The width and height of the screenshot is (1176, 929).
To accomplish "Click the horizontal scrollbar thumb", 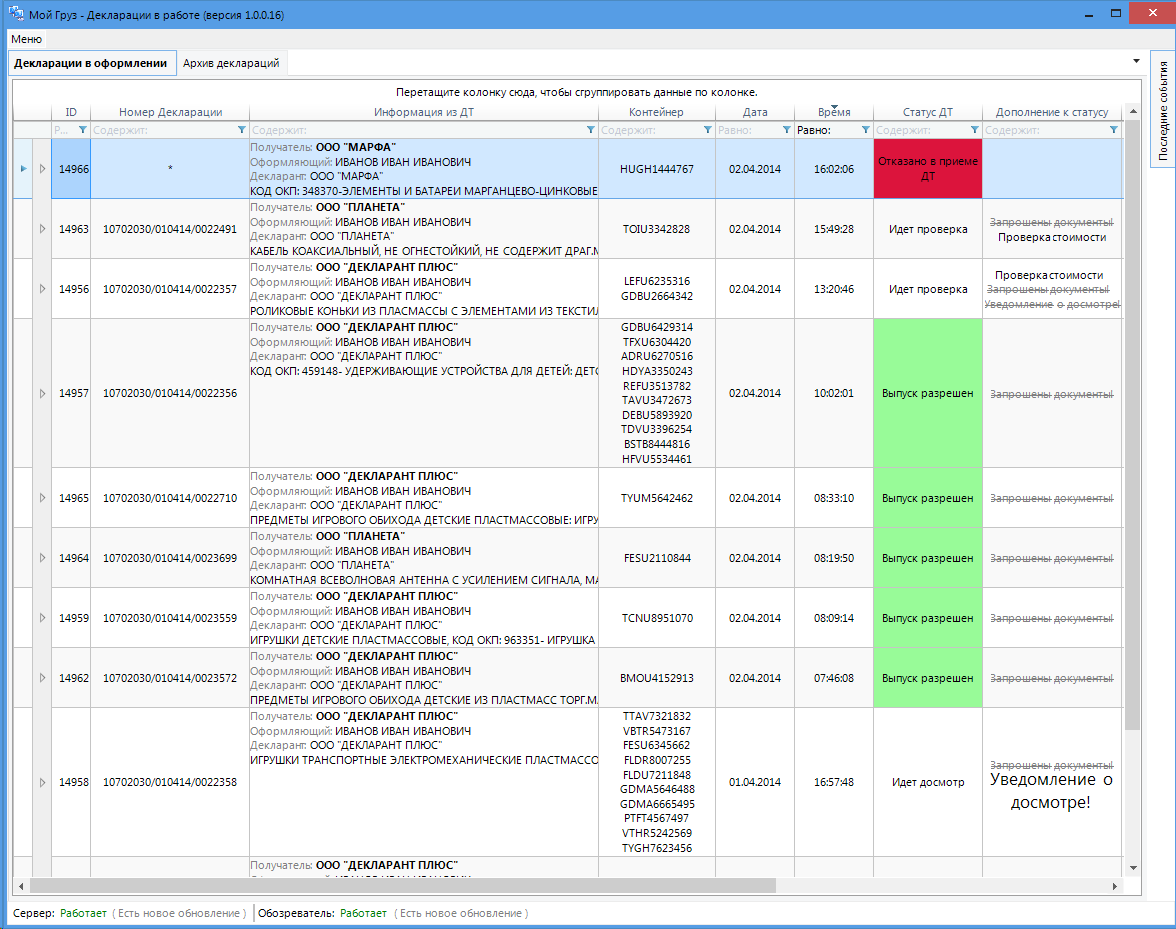I will 402,886.
